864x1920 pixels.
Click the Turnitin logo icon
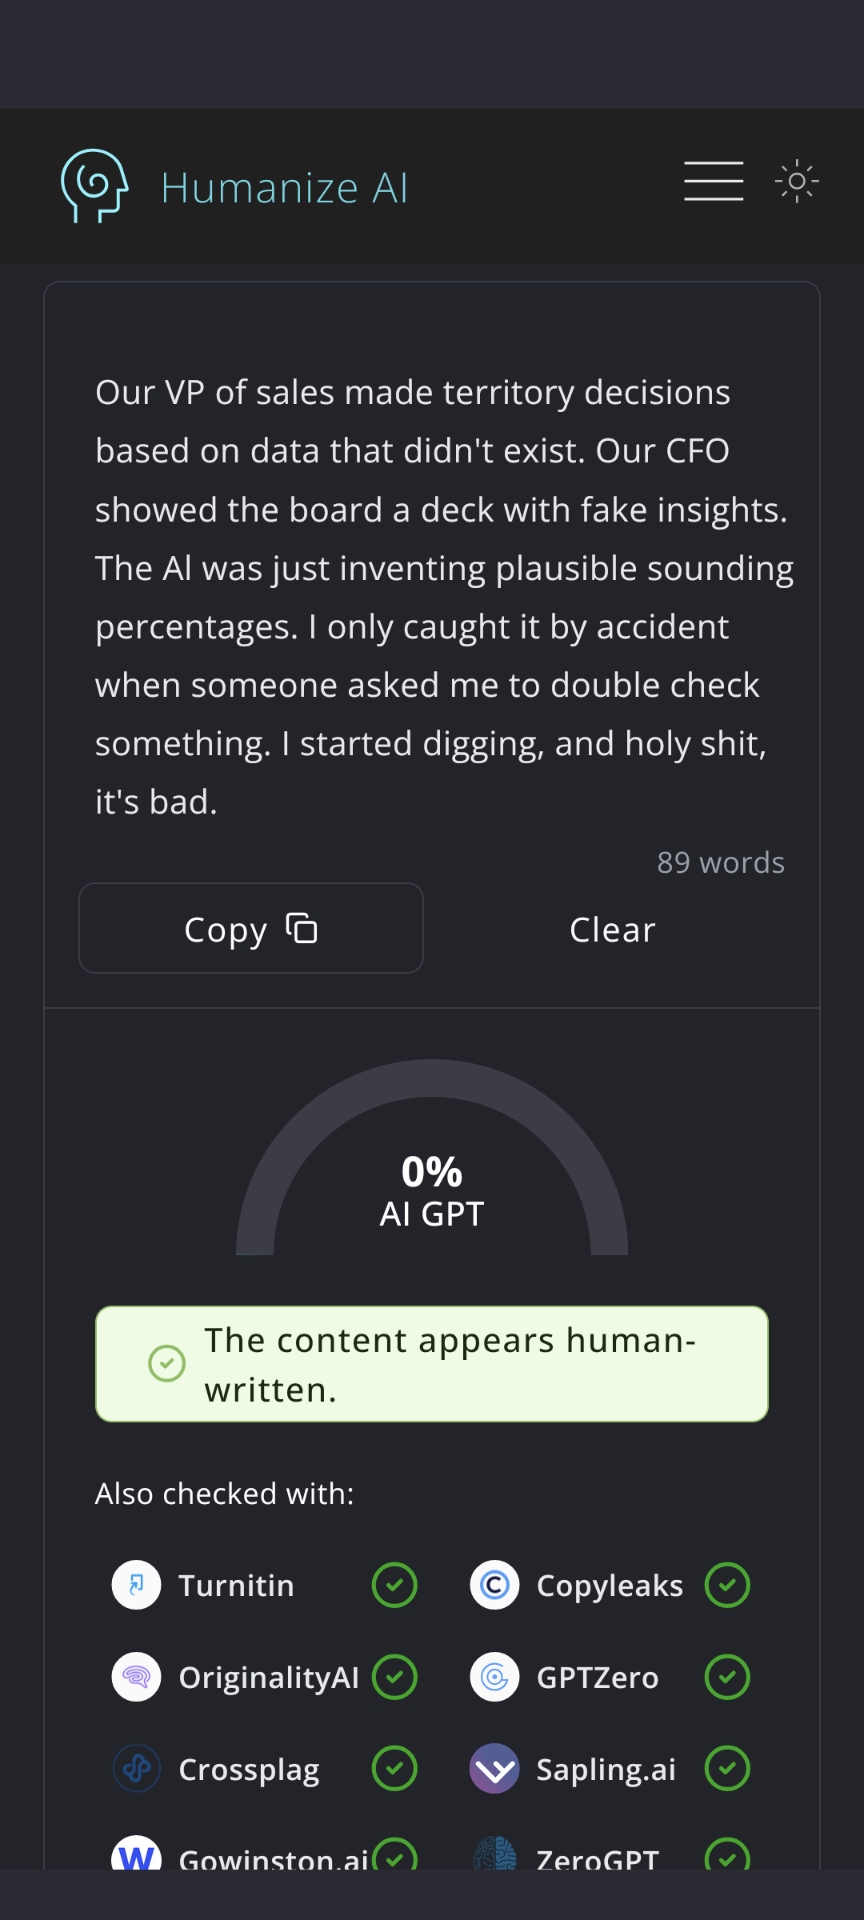[x=136, y=1585]
